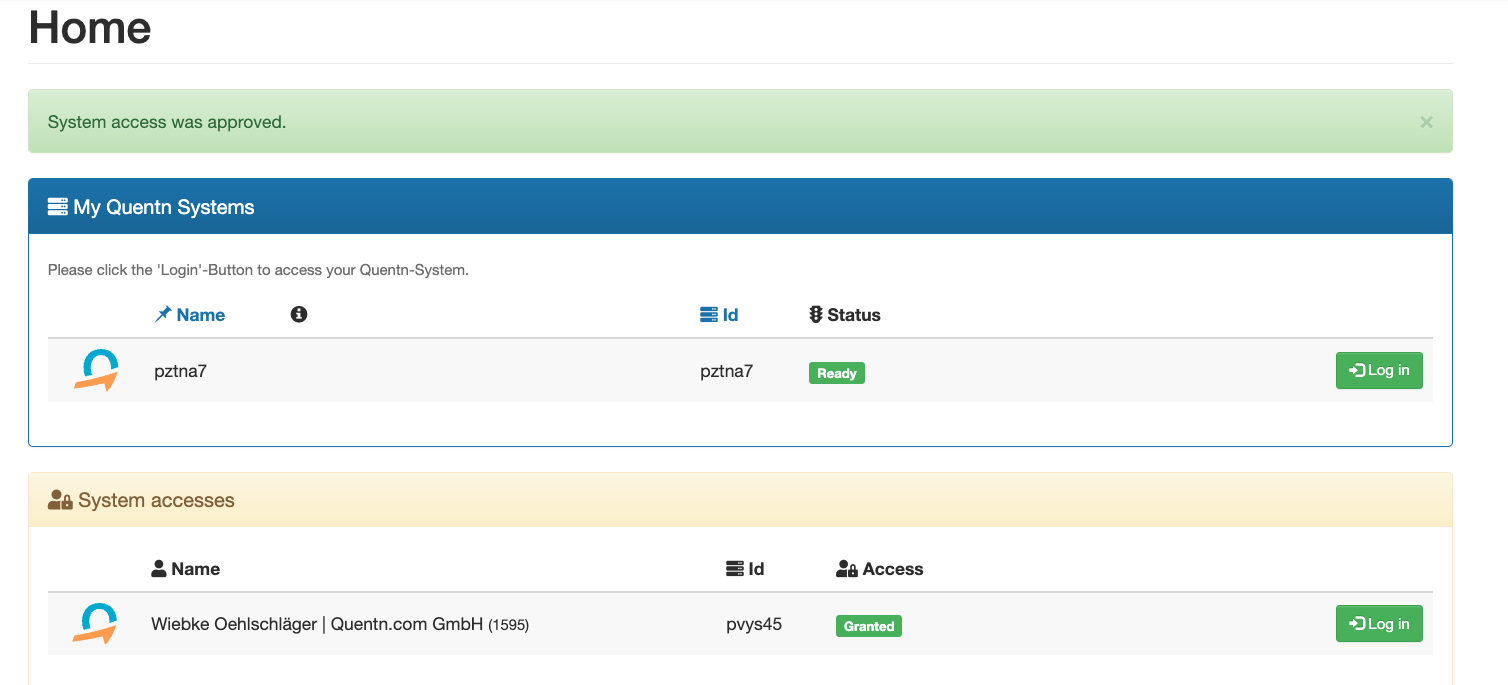Click the pin icon next to Name header
Image resolution: width=1508 pixels, height=685 pixels.
[x=163, y=315]
